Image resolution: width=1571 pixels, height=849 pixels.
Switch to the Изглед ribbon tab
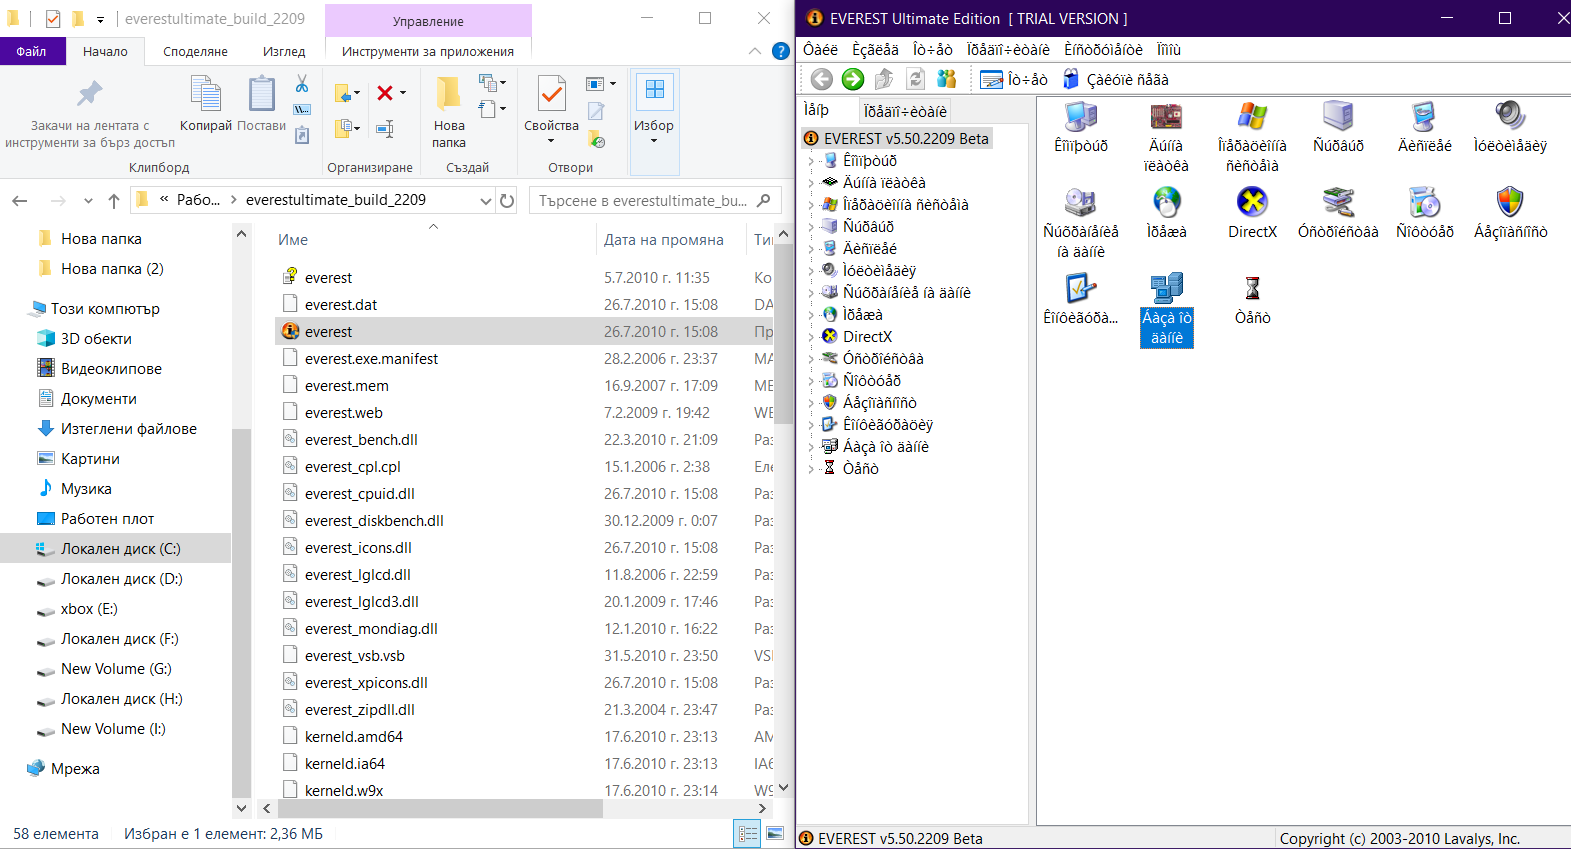pyautogui.click(x=284, y=51)
